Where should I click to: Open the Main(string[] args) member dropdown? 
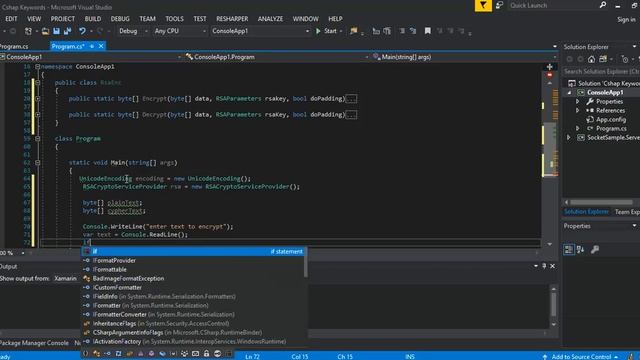coord(464,57)
